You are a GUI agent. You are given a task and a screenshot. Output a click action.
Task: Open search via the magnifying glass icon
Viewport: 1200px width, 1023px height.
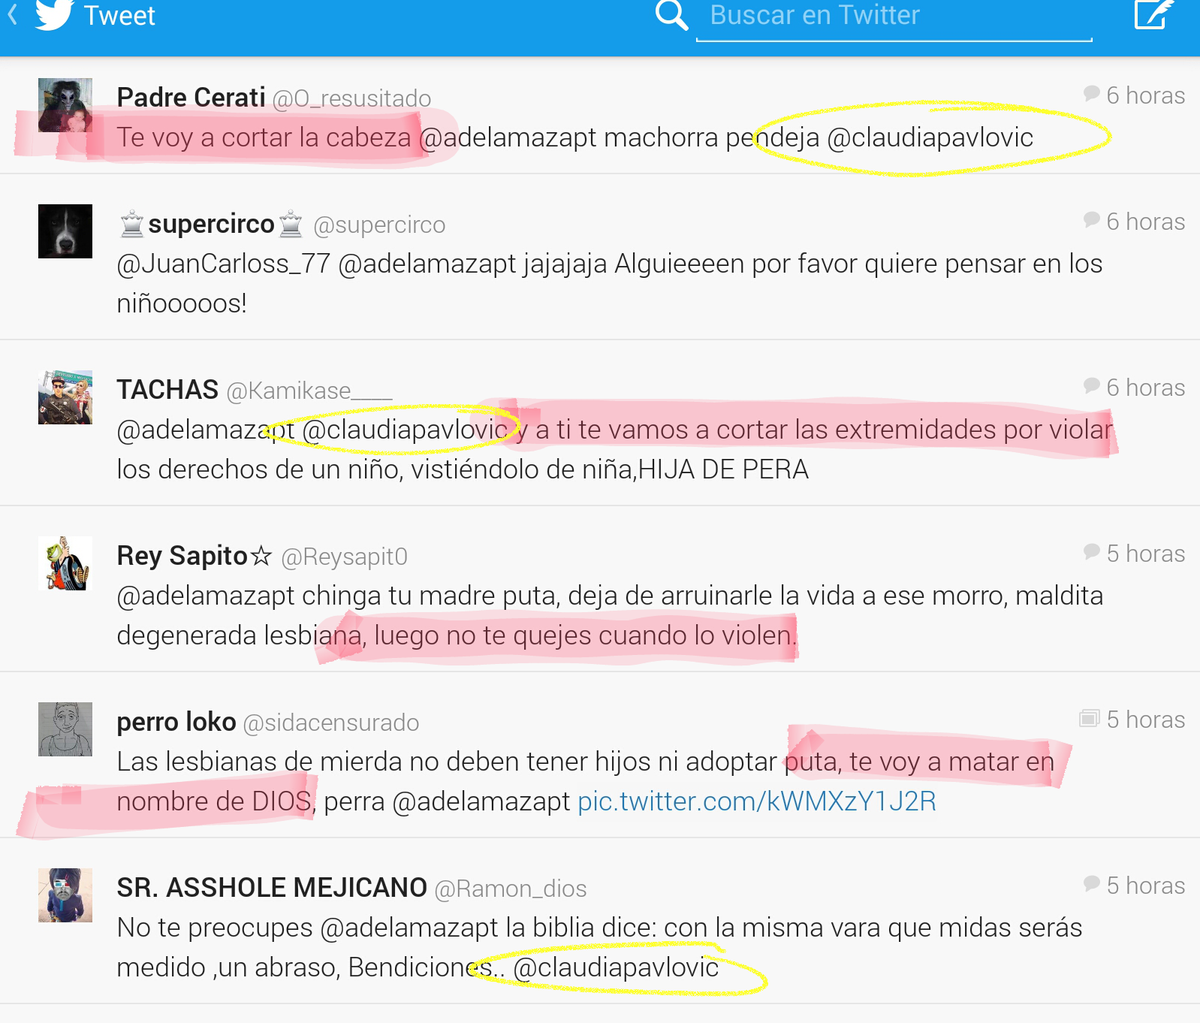click(x=672, y=14)
